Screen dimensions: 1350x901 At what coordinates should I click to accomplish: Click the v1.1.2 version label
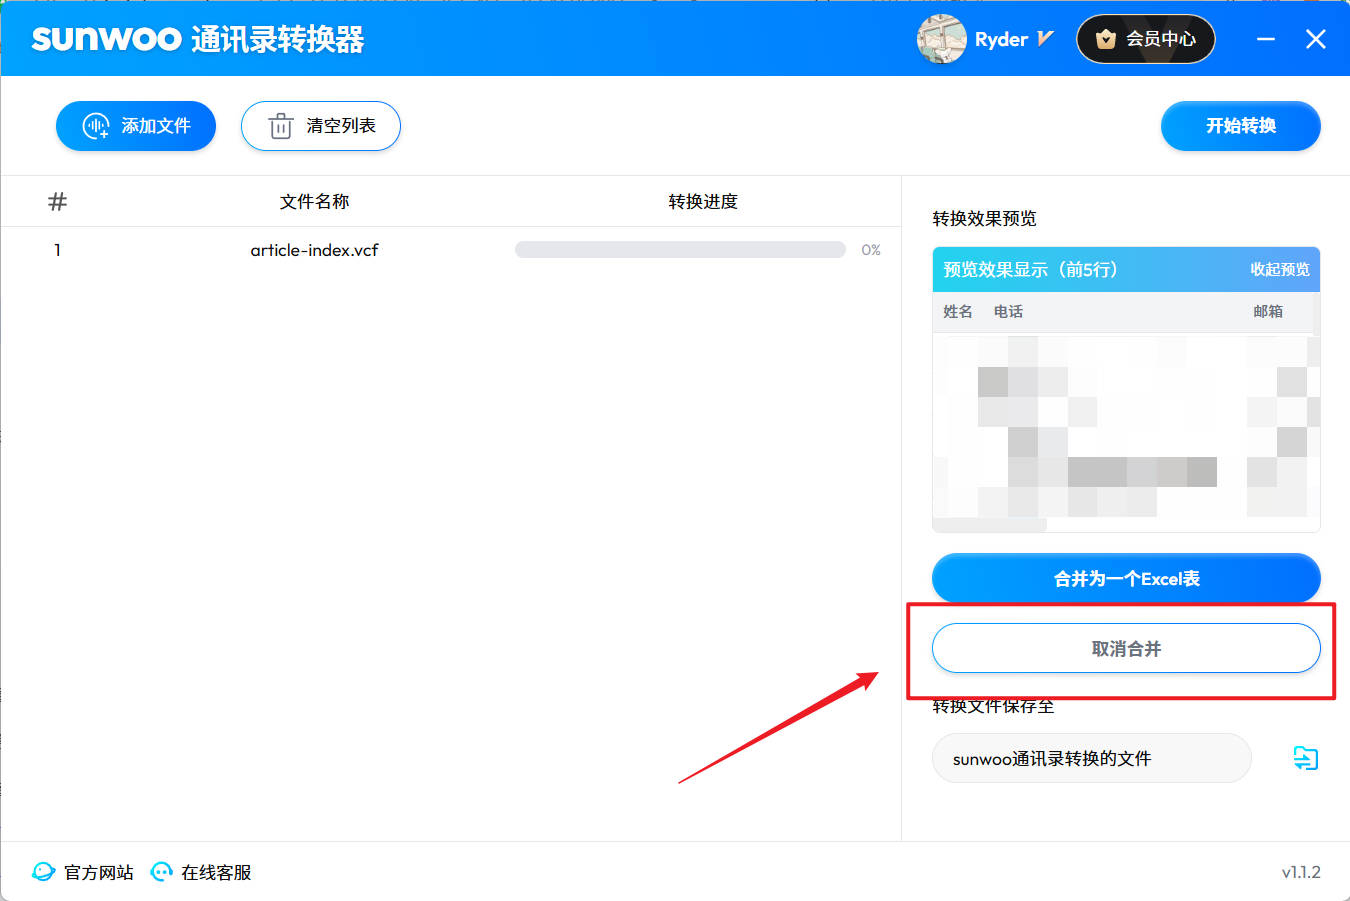tap(1301, 872)
